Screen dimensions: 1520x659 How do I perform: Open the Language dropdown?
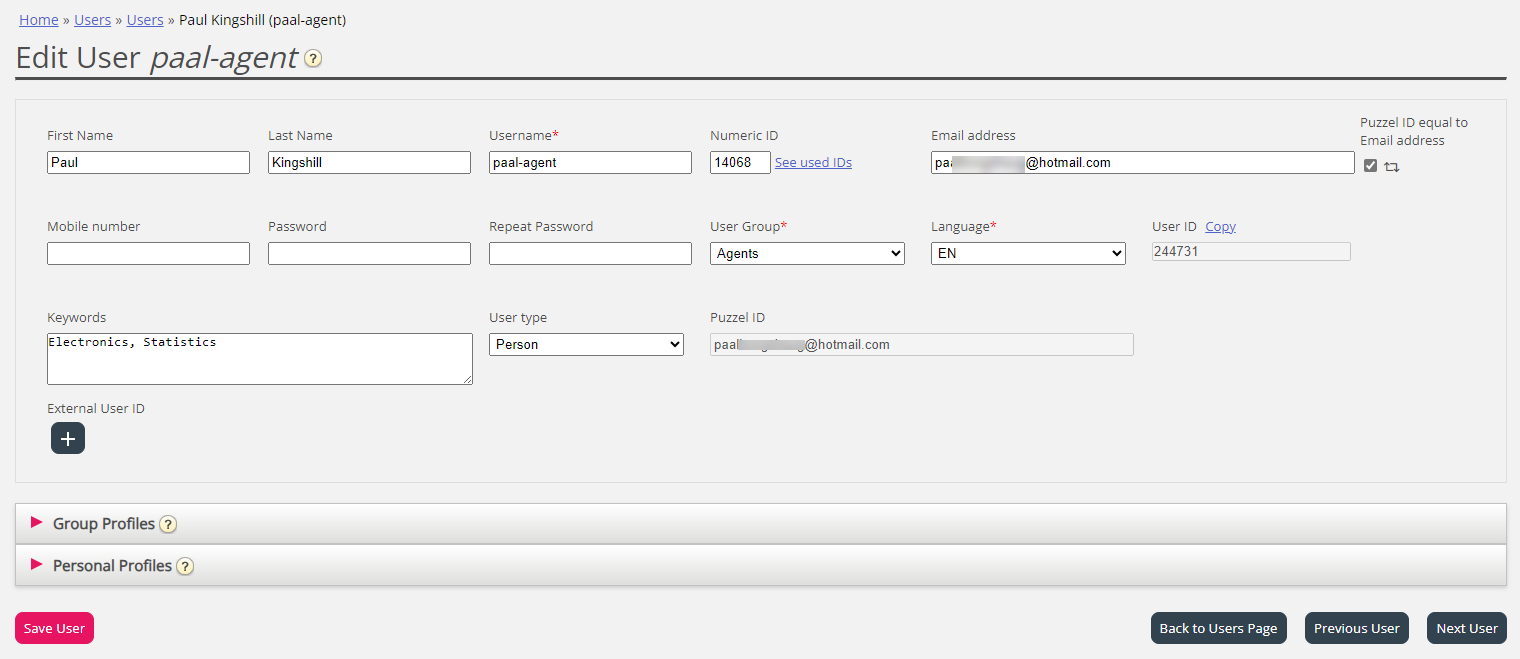pyautogui.click(x=1028, y=253)
